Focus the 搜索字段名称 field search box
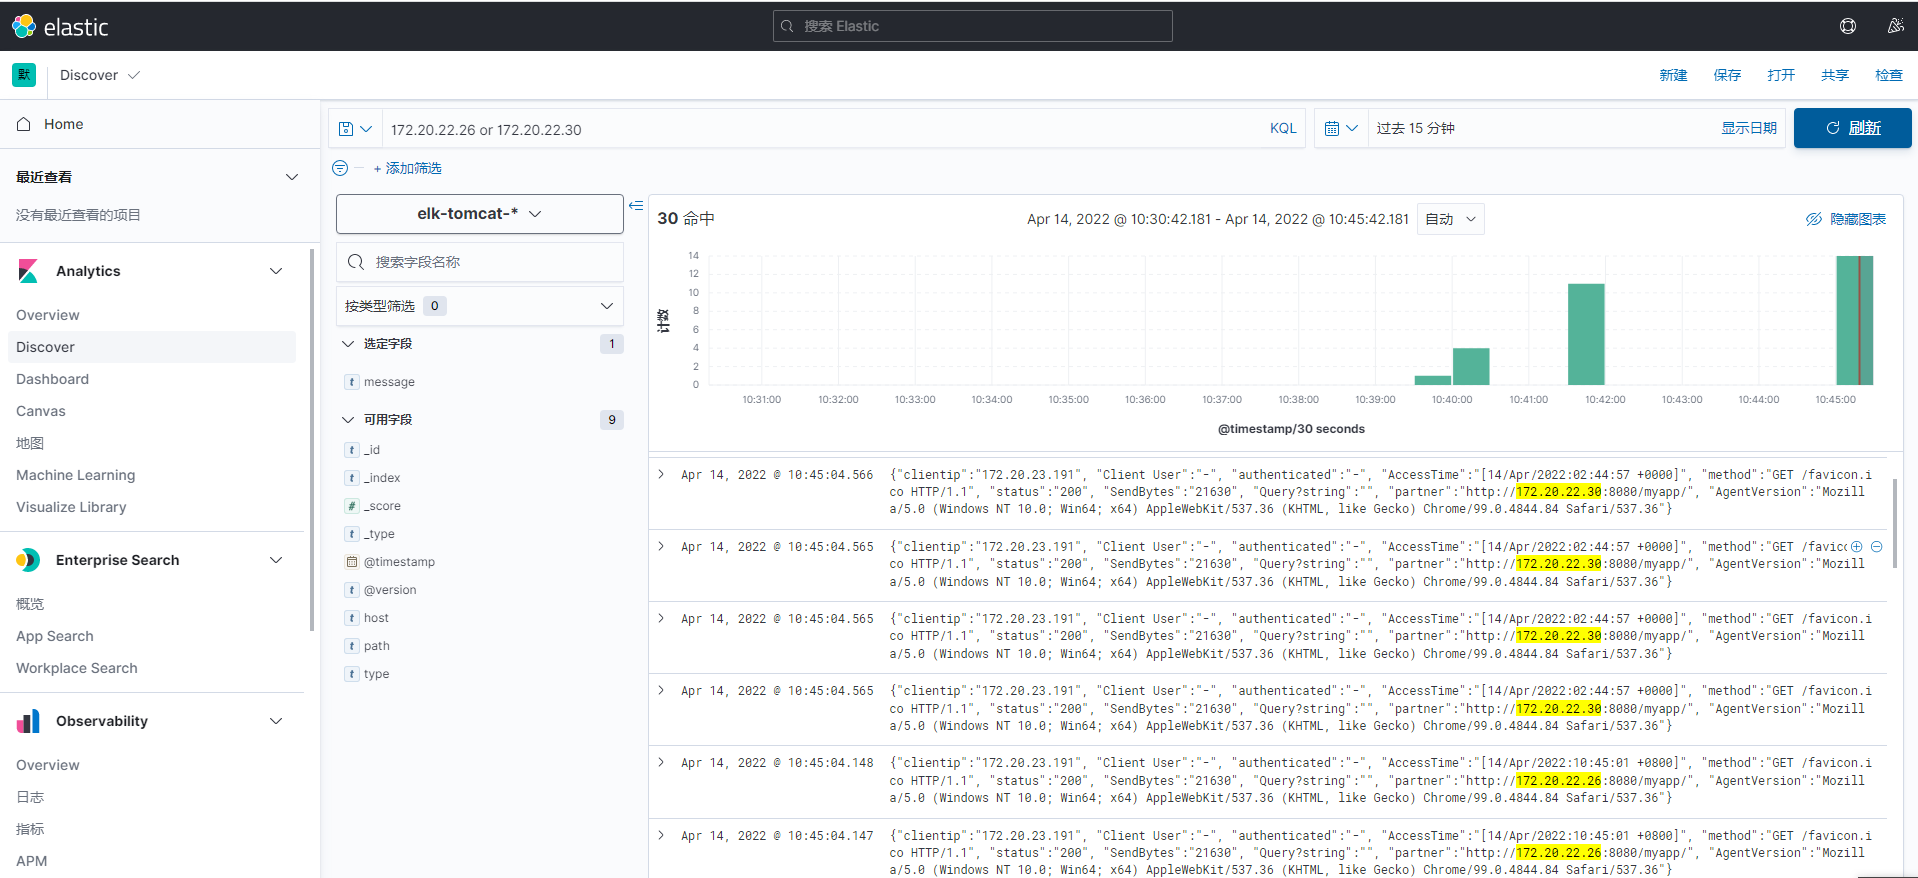 [x=480, y=262]
